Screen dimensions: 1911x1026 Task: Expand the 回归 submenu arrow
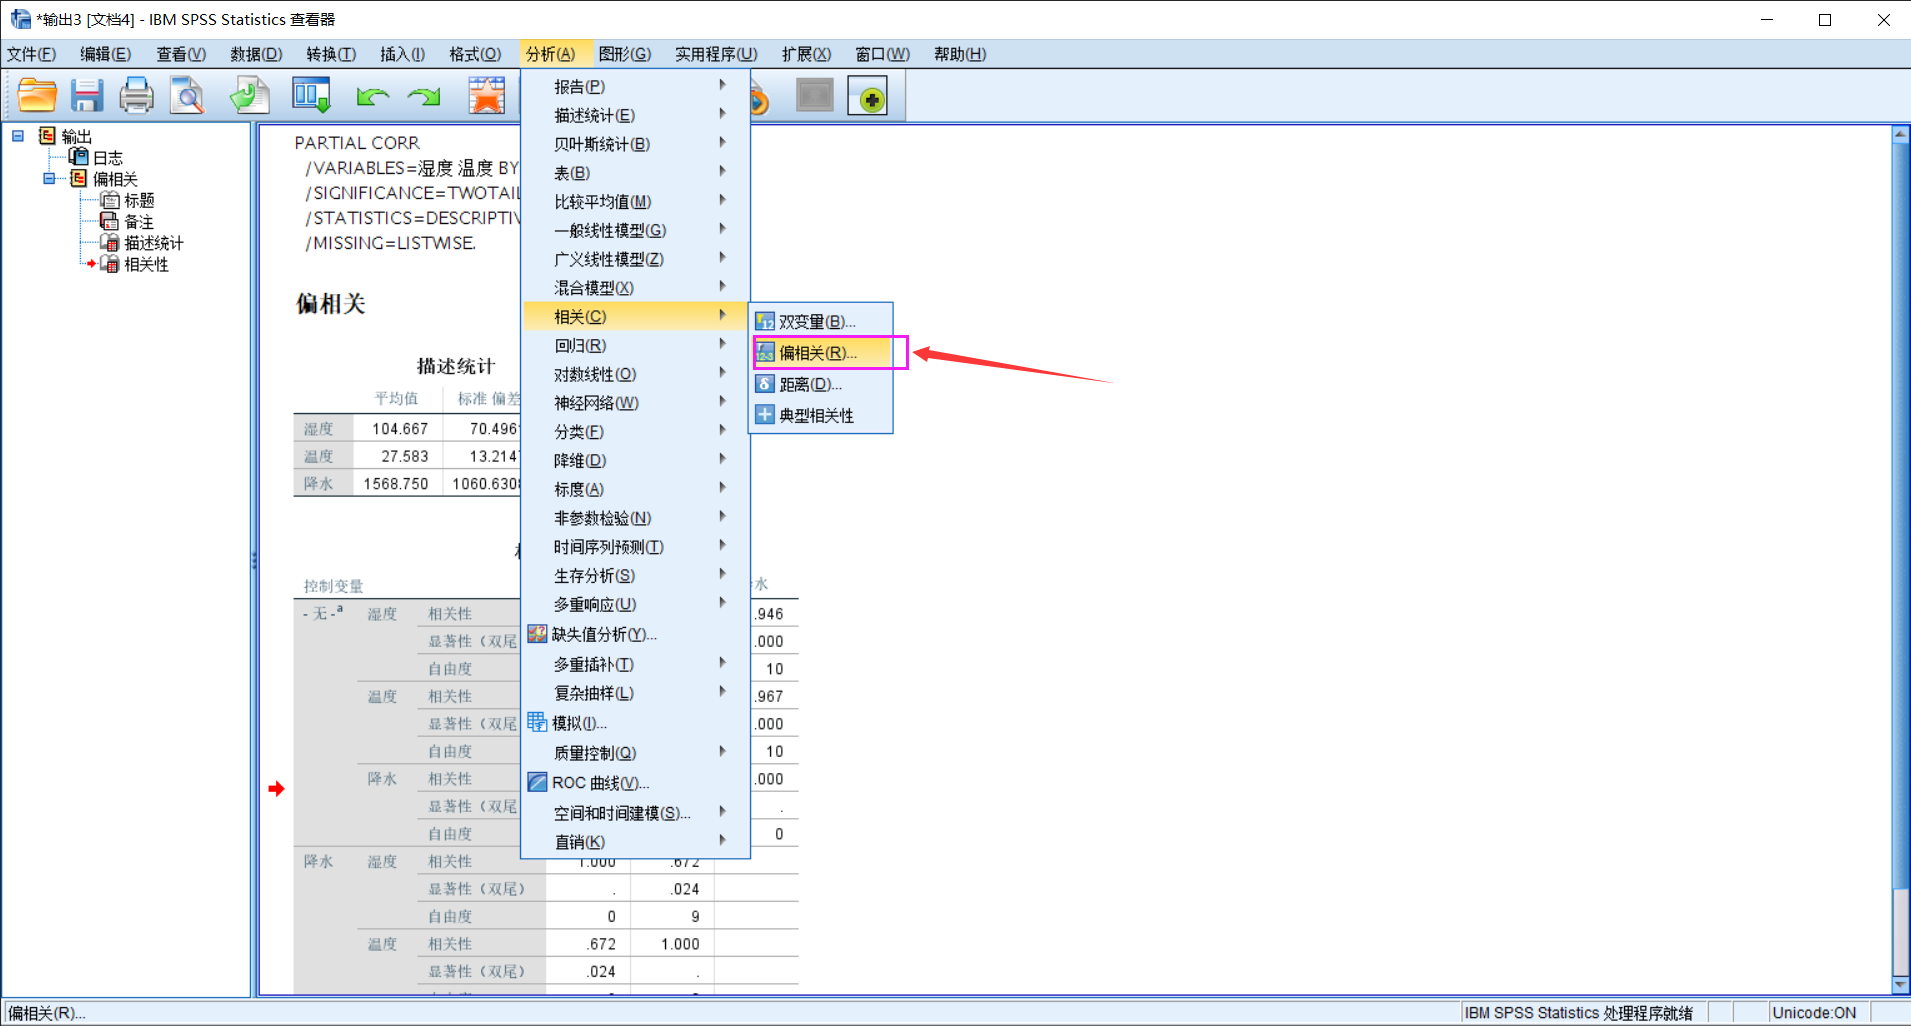pos(722,345)
